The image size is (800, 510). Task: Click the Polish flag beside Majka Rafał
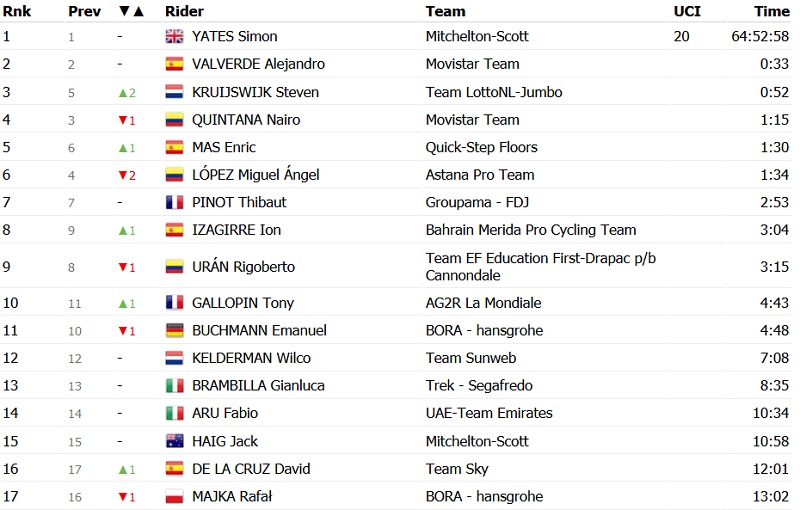click(x=174, y=497)
